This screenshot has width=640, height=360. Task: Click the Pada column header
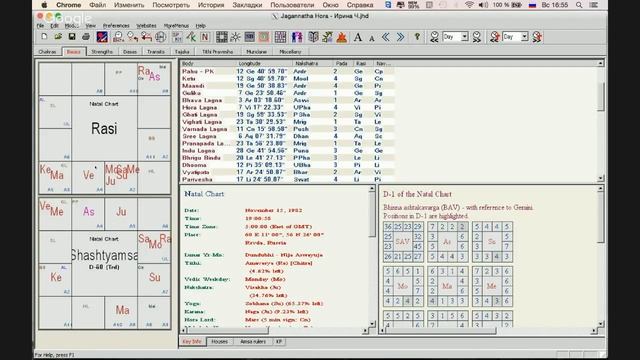pyautogui.click(x=342, y=64)
